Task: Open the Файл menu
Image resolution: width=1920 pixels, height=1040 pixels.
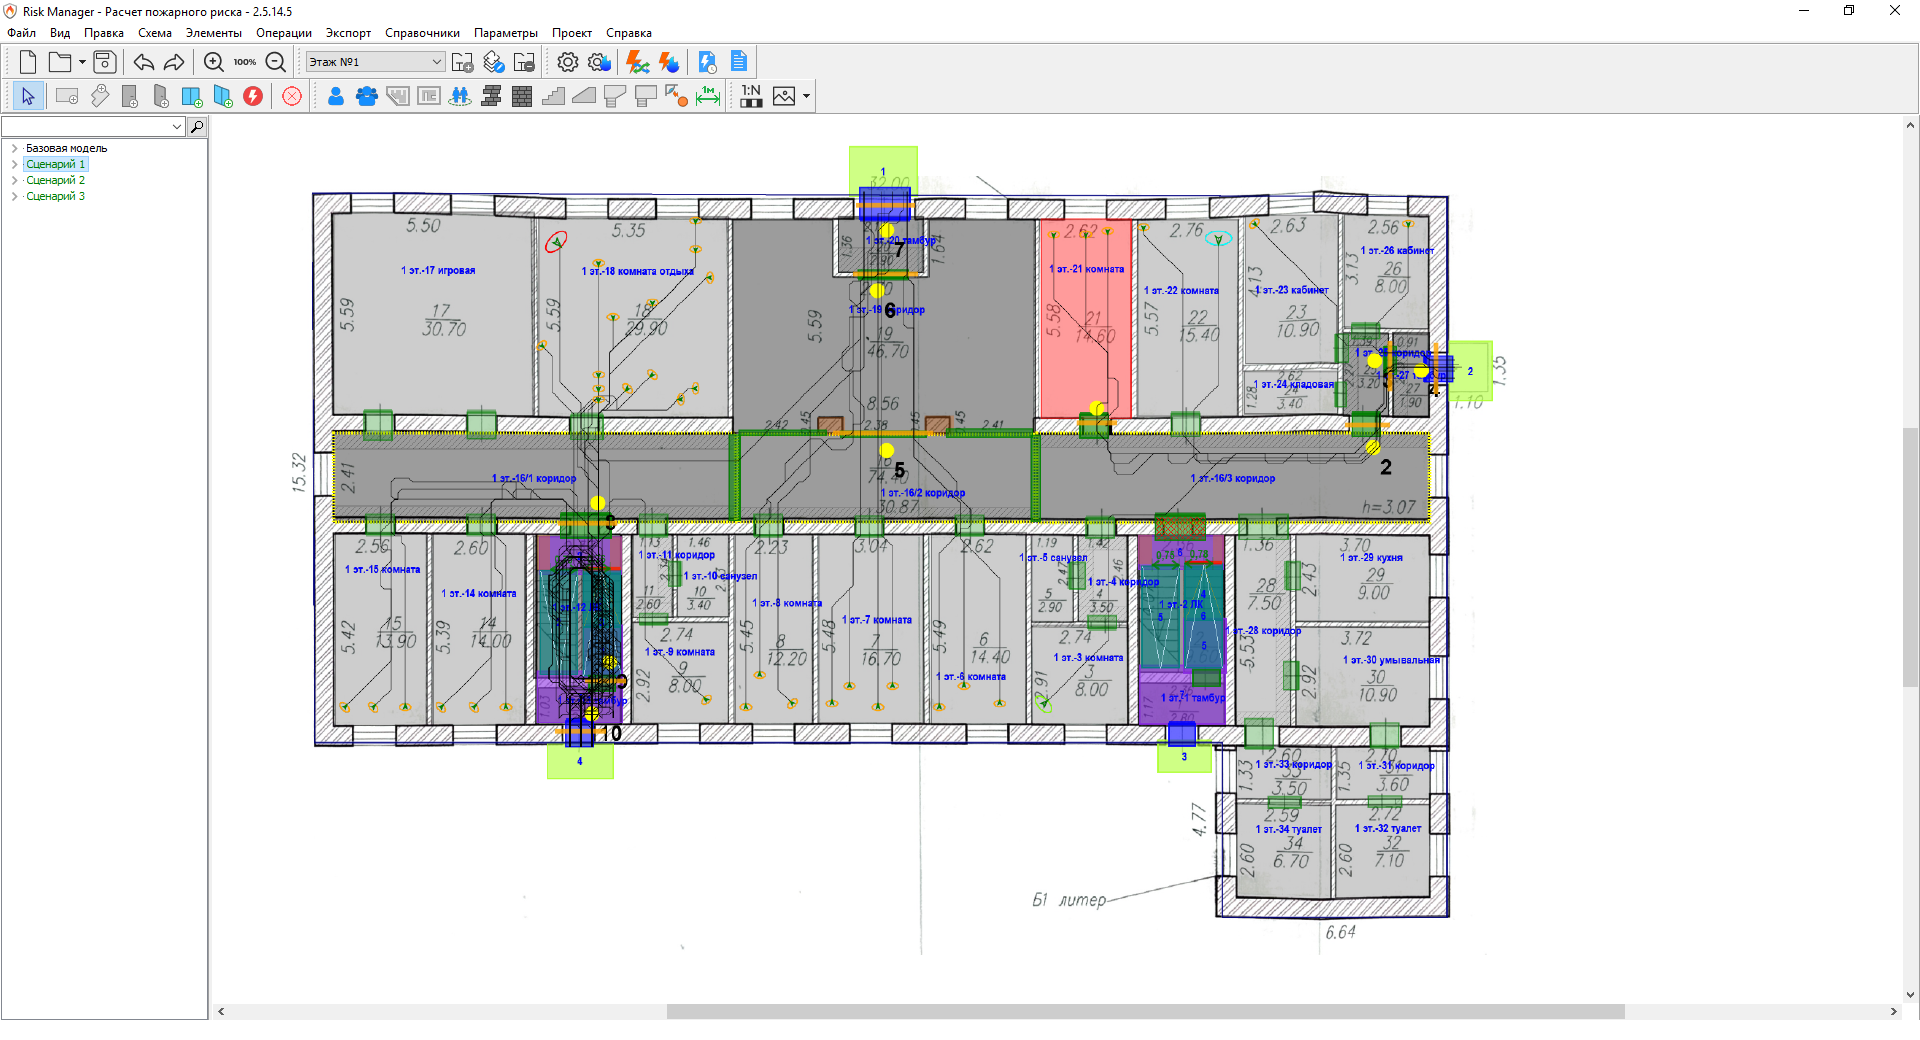Action: [21, 33]
